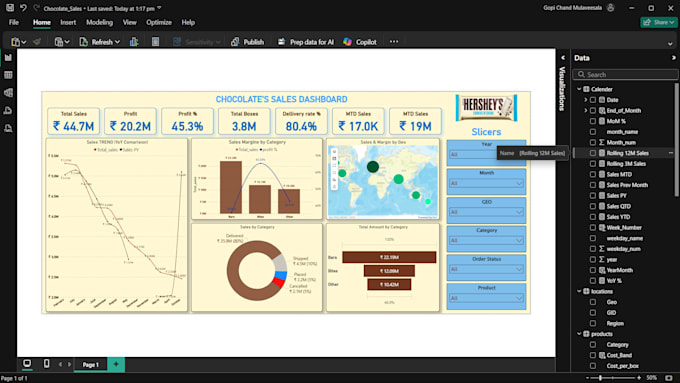Click the Share button
Image resolution: width=680 pixels, height=383 pixels.
point(659,22)
